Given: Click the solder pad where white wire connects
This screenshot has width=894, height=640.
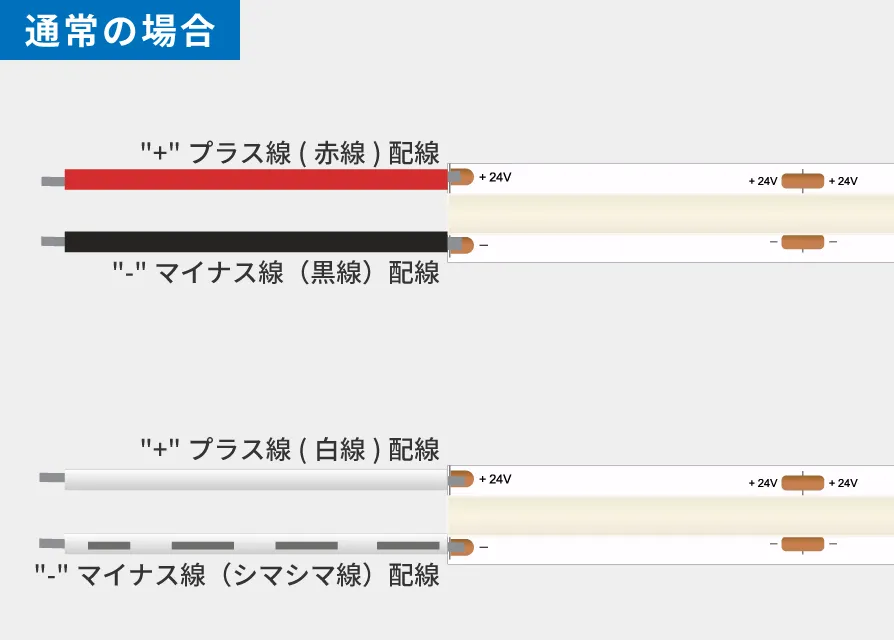Looking at the screenshot, I should point(461,479).
